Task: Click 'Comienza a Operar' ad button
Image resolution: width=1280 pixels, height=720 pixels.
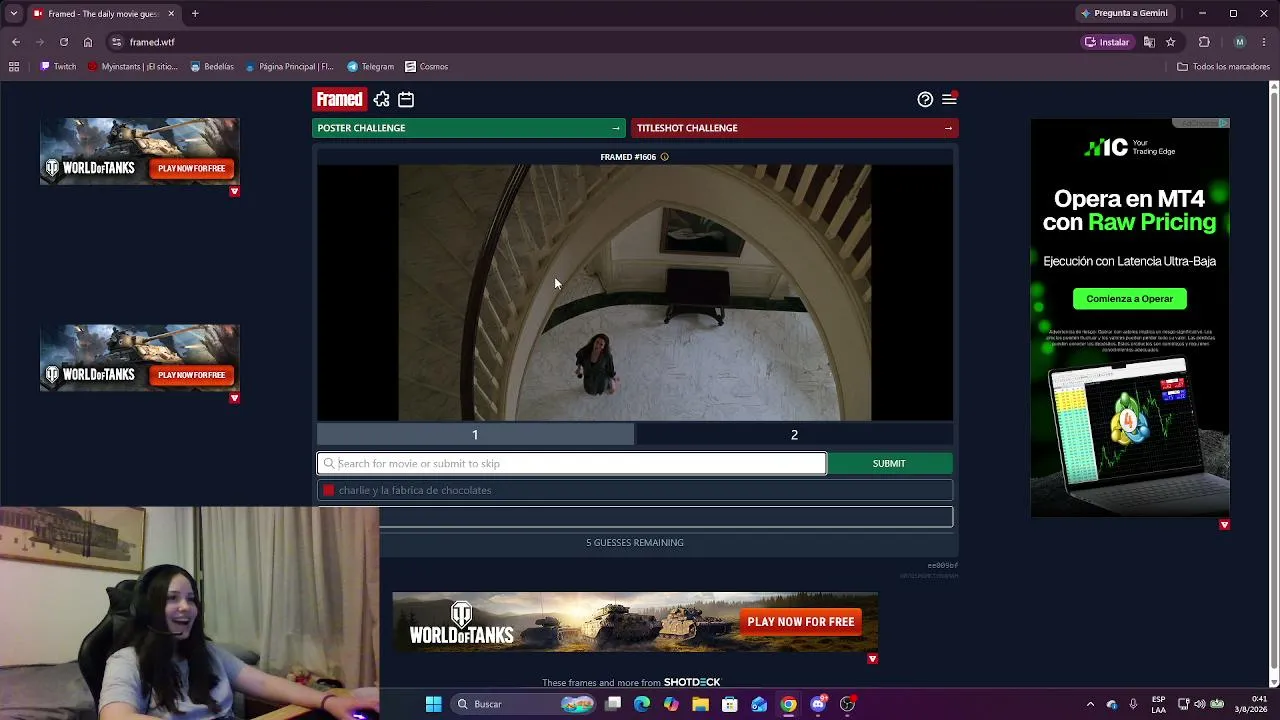Action: click(x=1130, y=298)
